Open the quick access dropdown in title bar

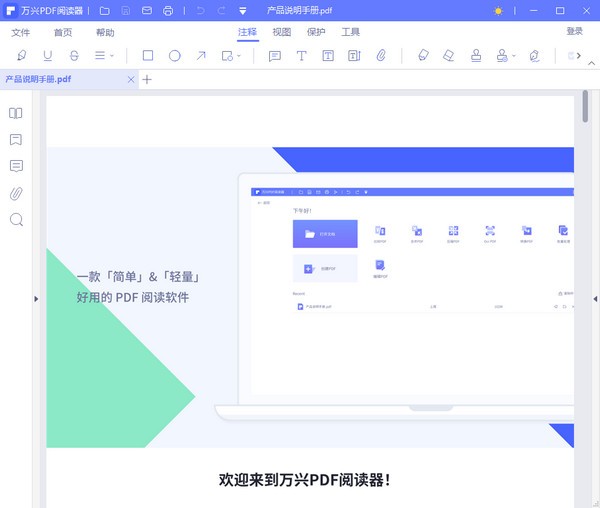pos(243,11)
